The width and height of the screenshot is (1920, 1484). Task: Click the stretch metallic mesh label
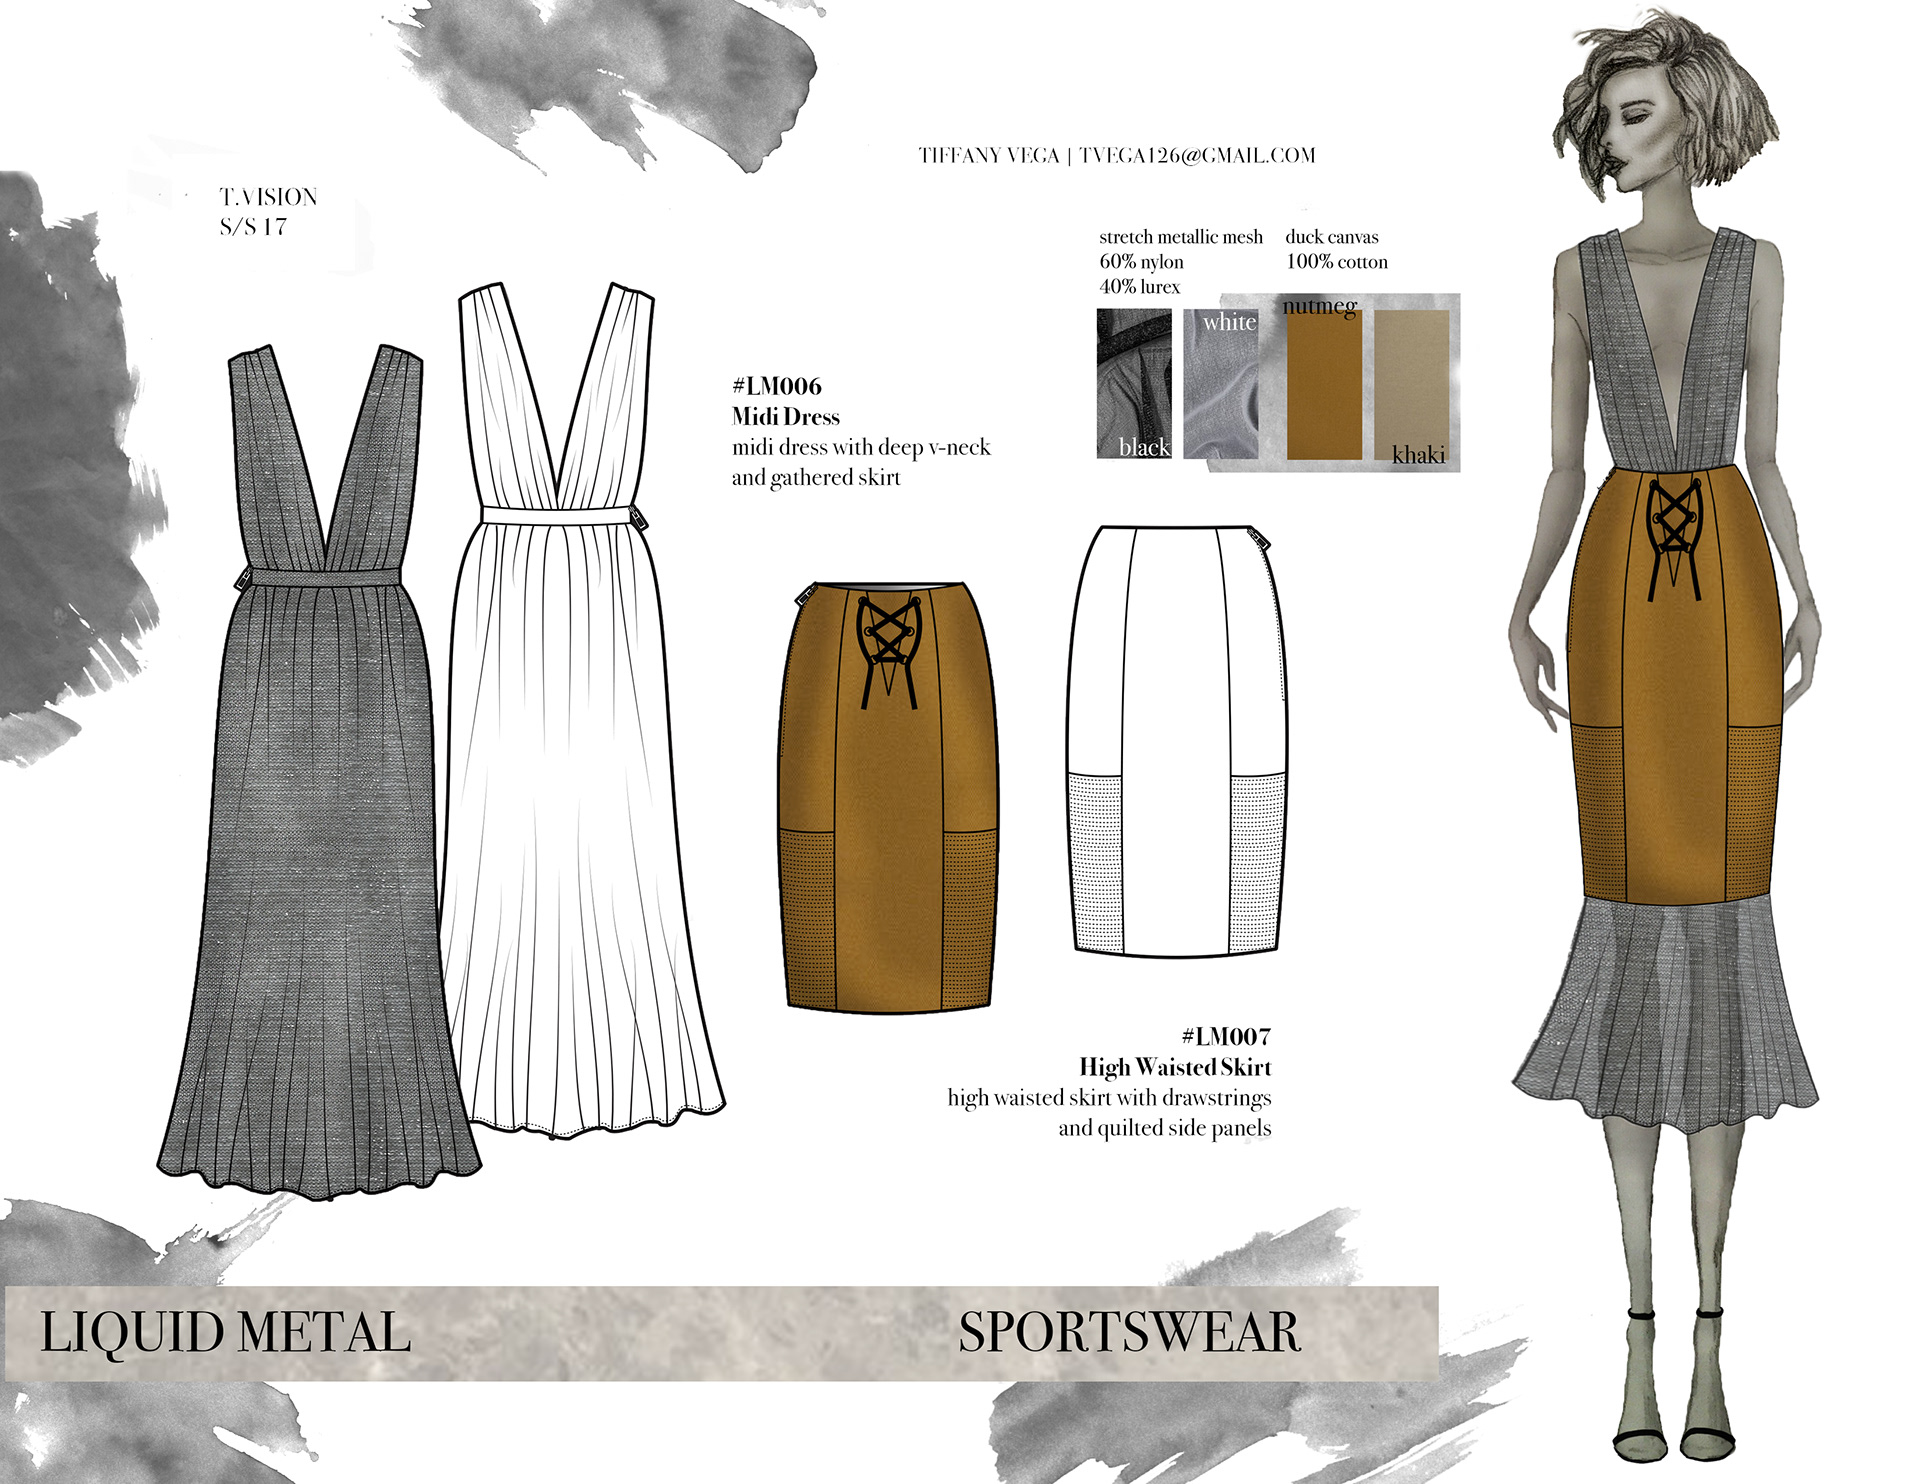click(1181, 237)
